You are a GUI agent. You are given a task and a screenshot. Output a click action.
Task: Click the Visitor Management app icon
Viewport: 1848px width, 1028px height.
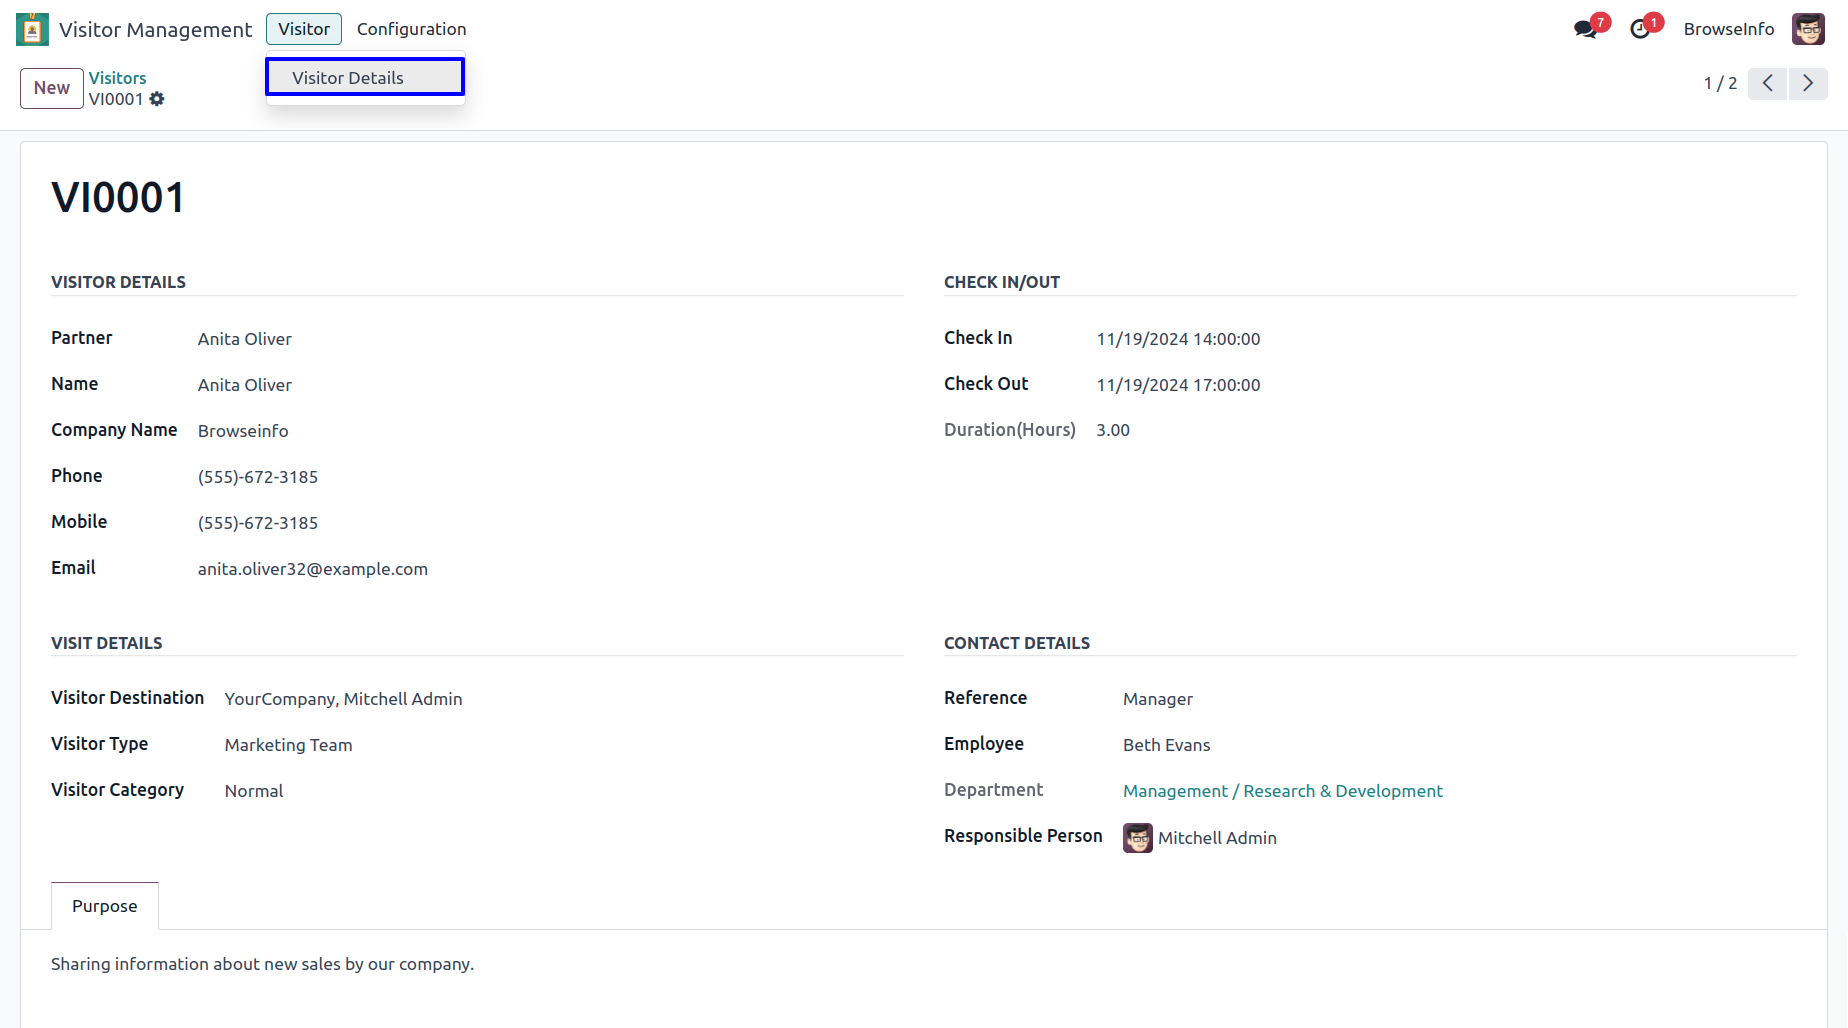click(x=32, y=29)
